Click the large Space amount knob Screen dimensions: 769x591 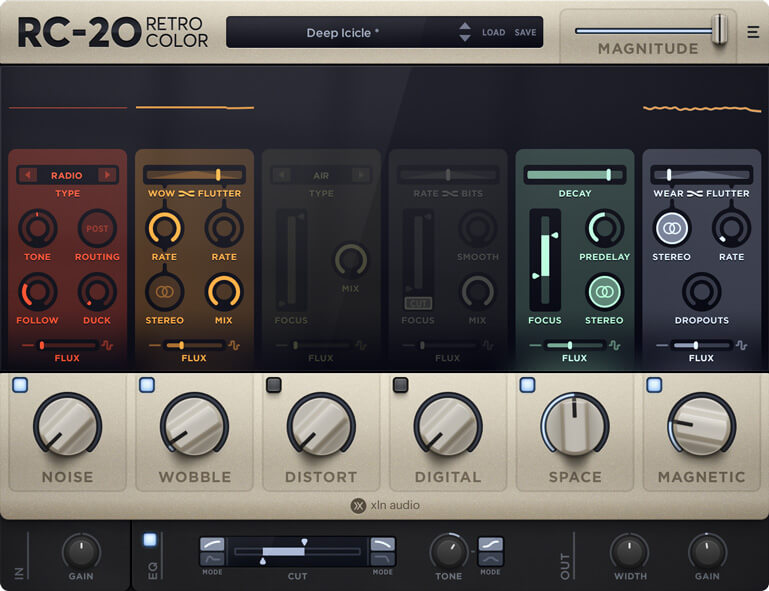pyautogui.click(x=575, y=426)
